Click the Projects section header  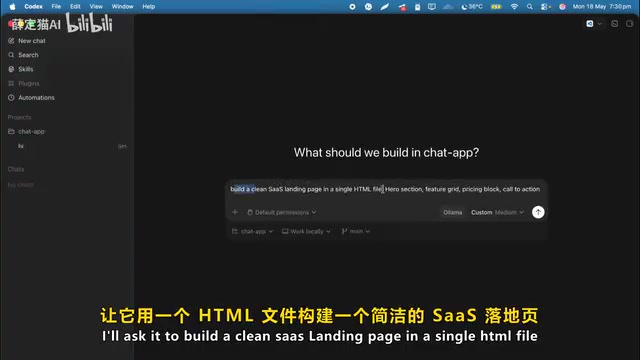coord(19,117)
